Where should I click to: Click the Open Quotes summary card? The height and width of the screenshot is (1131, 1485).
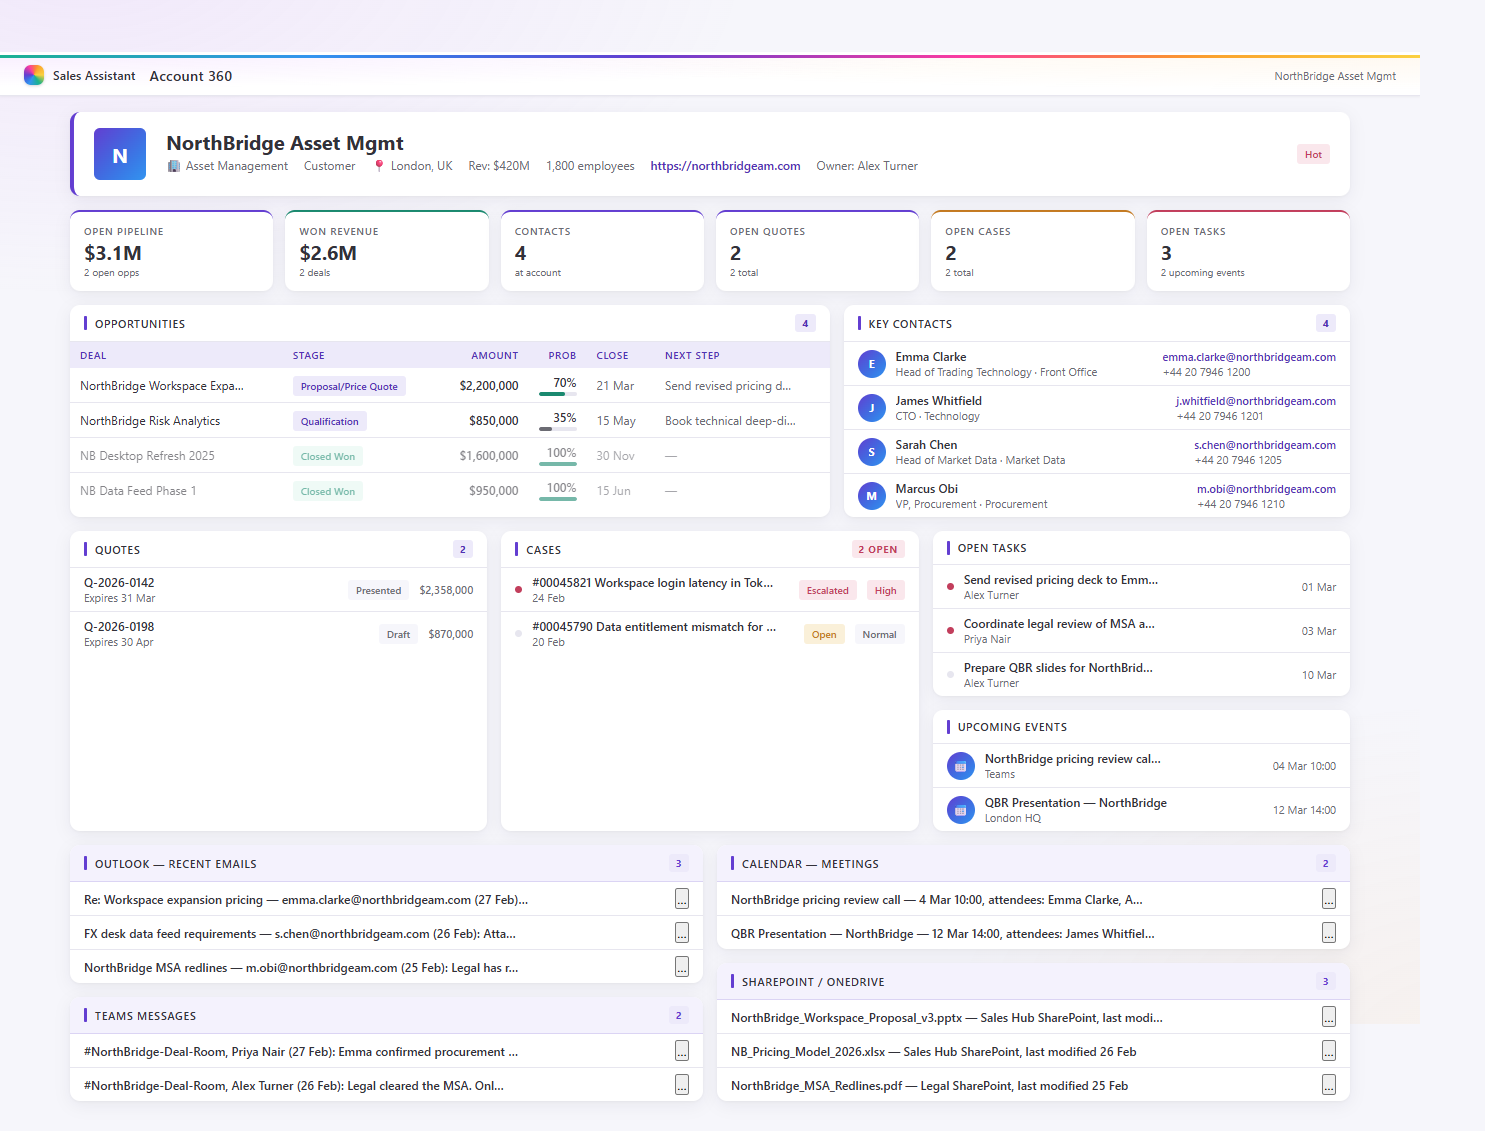click(x=817, y=251)
